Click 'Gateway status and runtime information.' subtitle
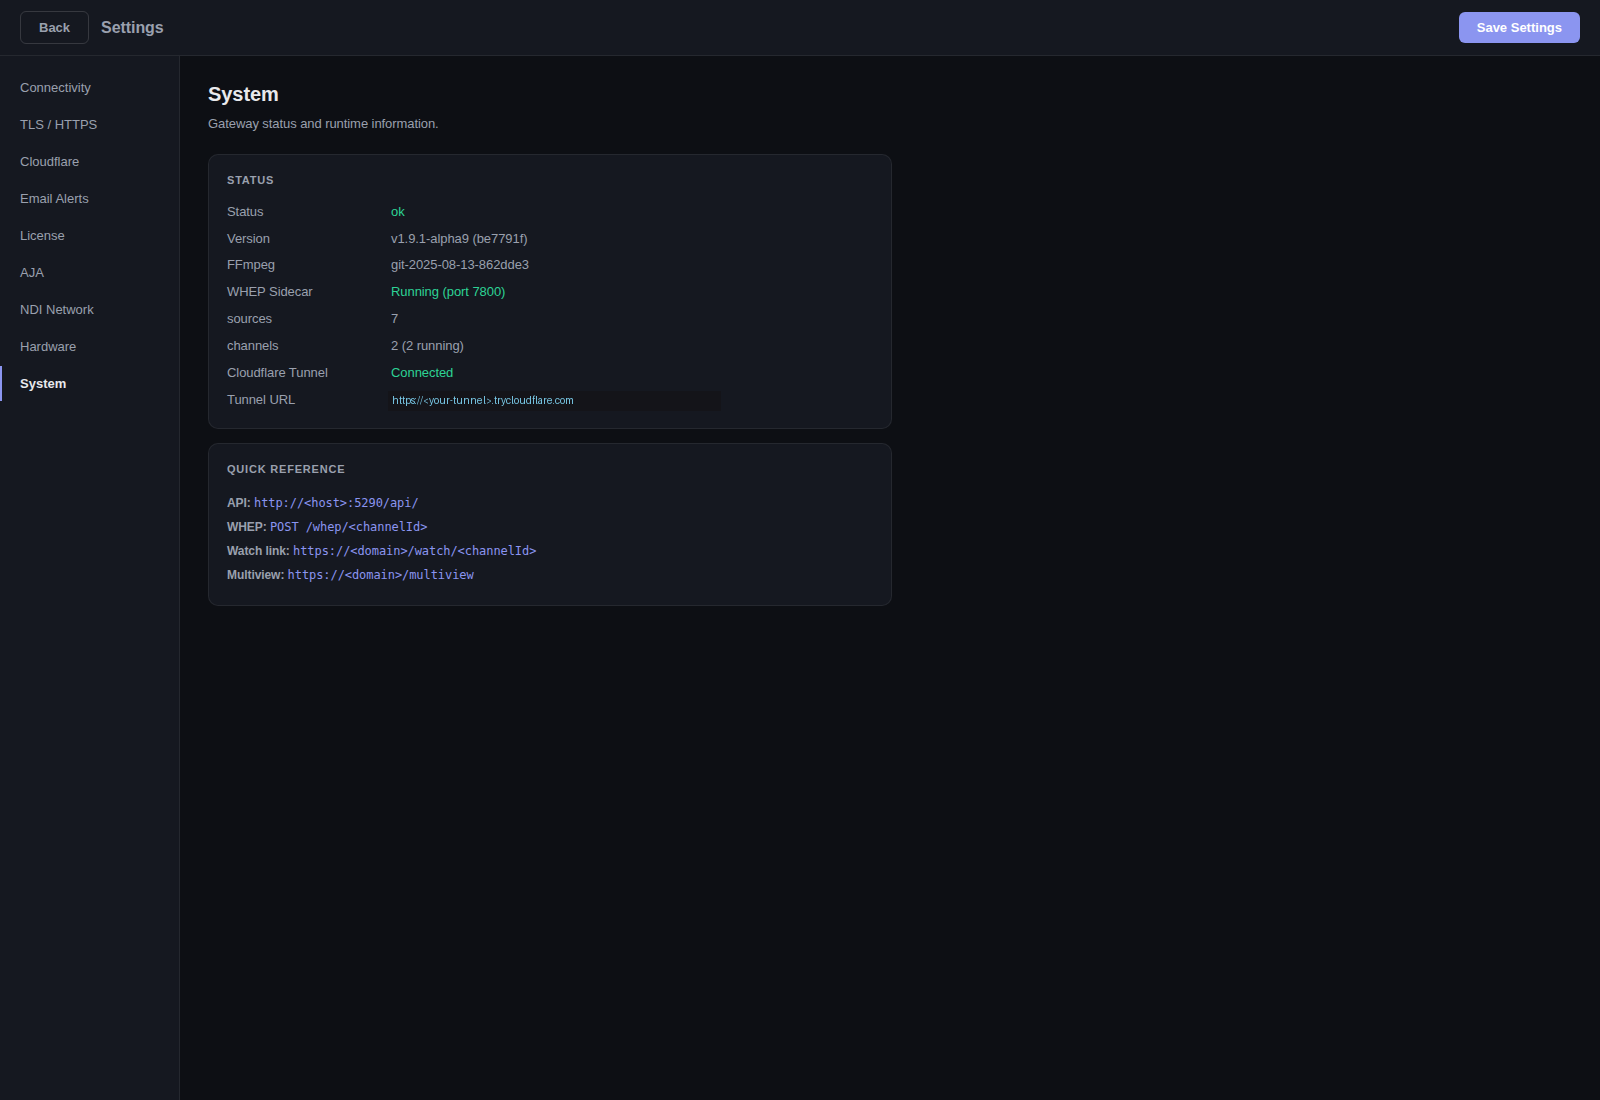This screenshot has height=1100, width=1600. (x=323, y=124)
